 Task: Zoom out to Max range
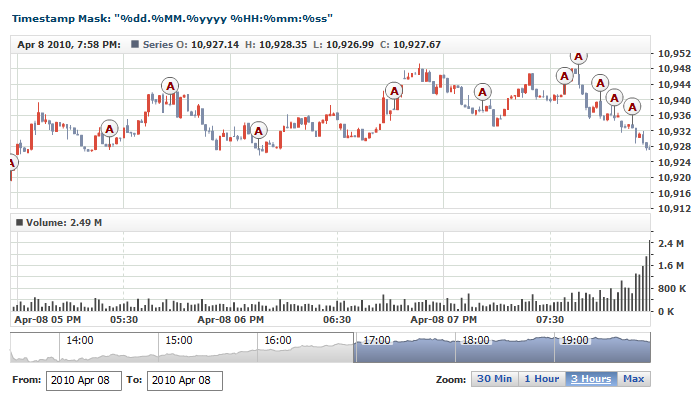(x=633, y=379)
